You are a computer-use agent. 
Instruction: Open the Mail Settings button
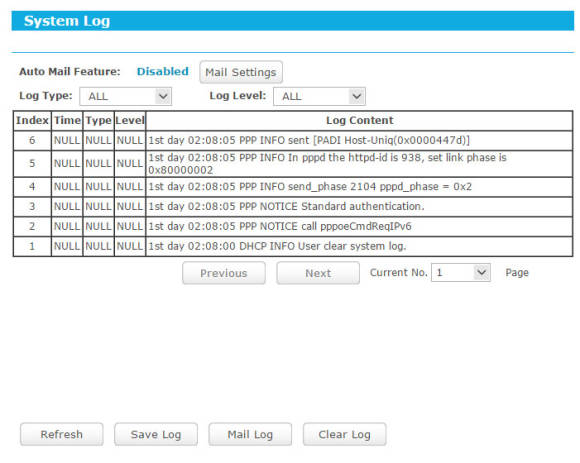(x=241, y=72)
